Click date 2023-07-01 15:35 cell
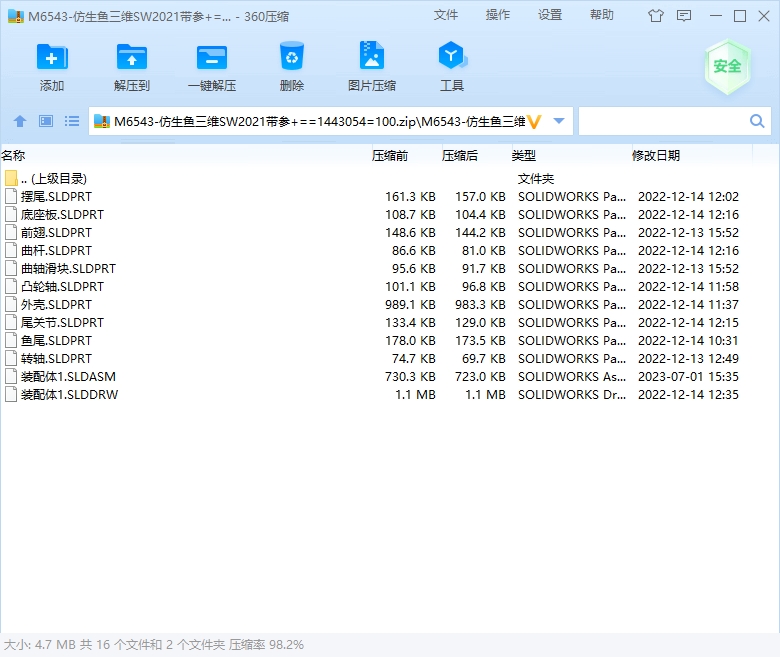The image size is (780, 657). tap(688, 376)
